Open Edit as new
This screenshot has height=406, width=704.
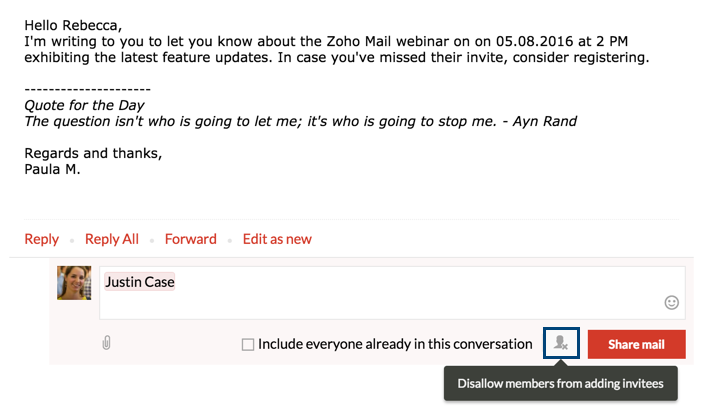[x=277, y=239]
